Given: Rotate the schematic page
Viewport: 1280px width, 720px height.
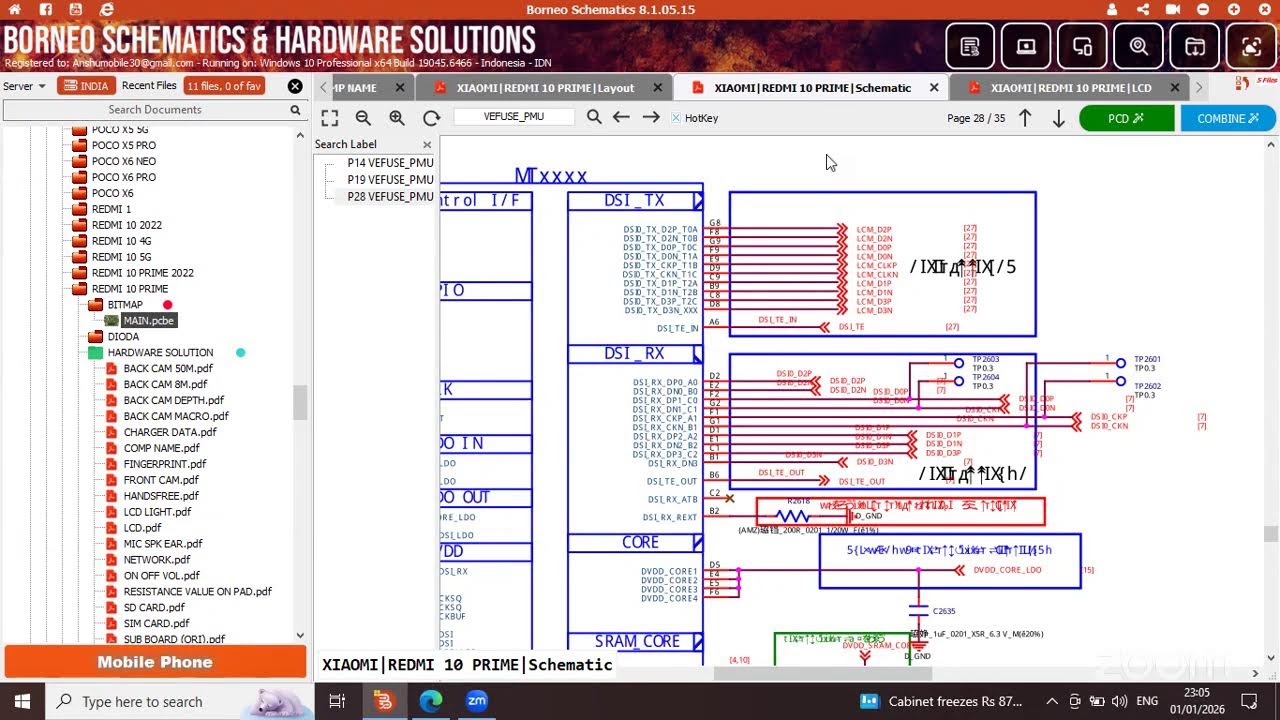Looking at the screenshot, I should (431, 118).
